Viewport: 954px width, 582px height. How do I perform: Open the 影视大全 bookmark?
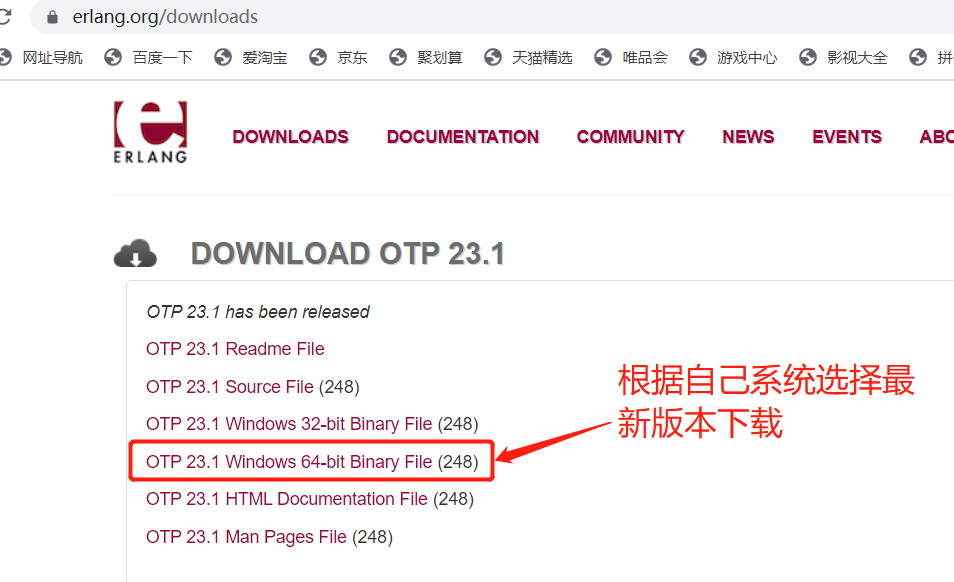click(843, 58)
